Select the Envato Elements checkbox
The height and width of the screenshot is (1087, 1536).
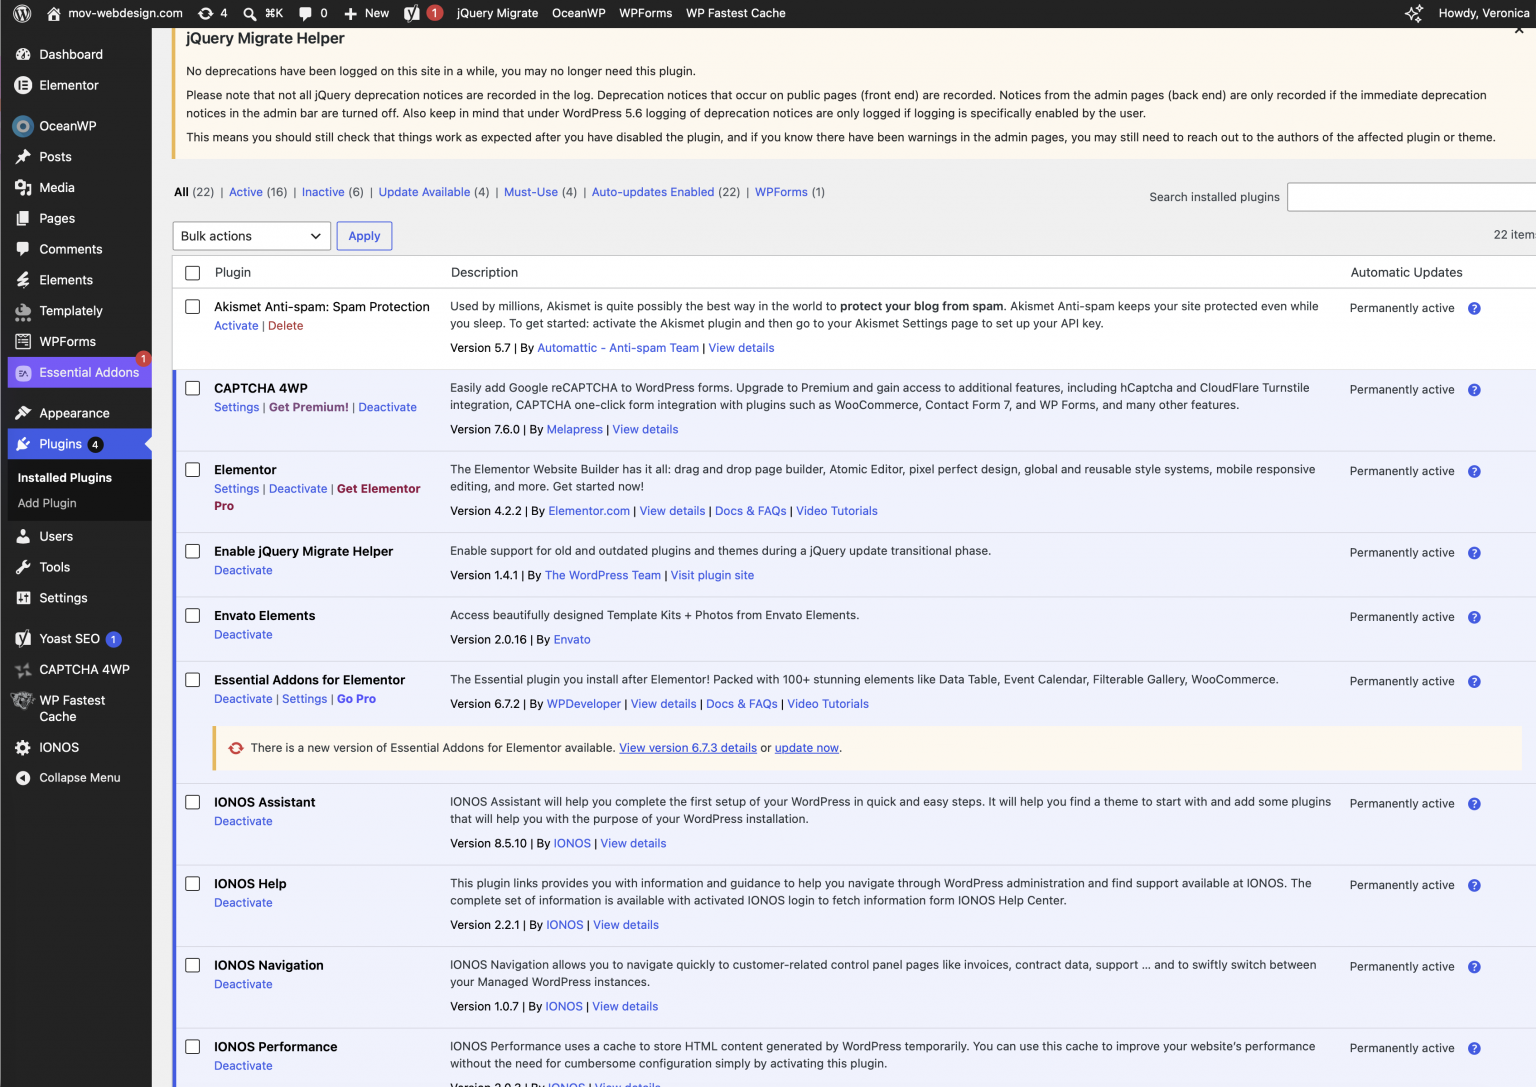click(x=193, y=616)
